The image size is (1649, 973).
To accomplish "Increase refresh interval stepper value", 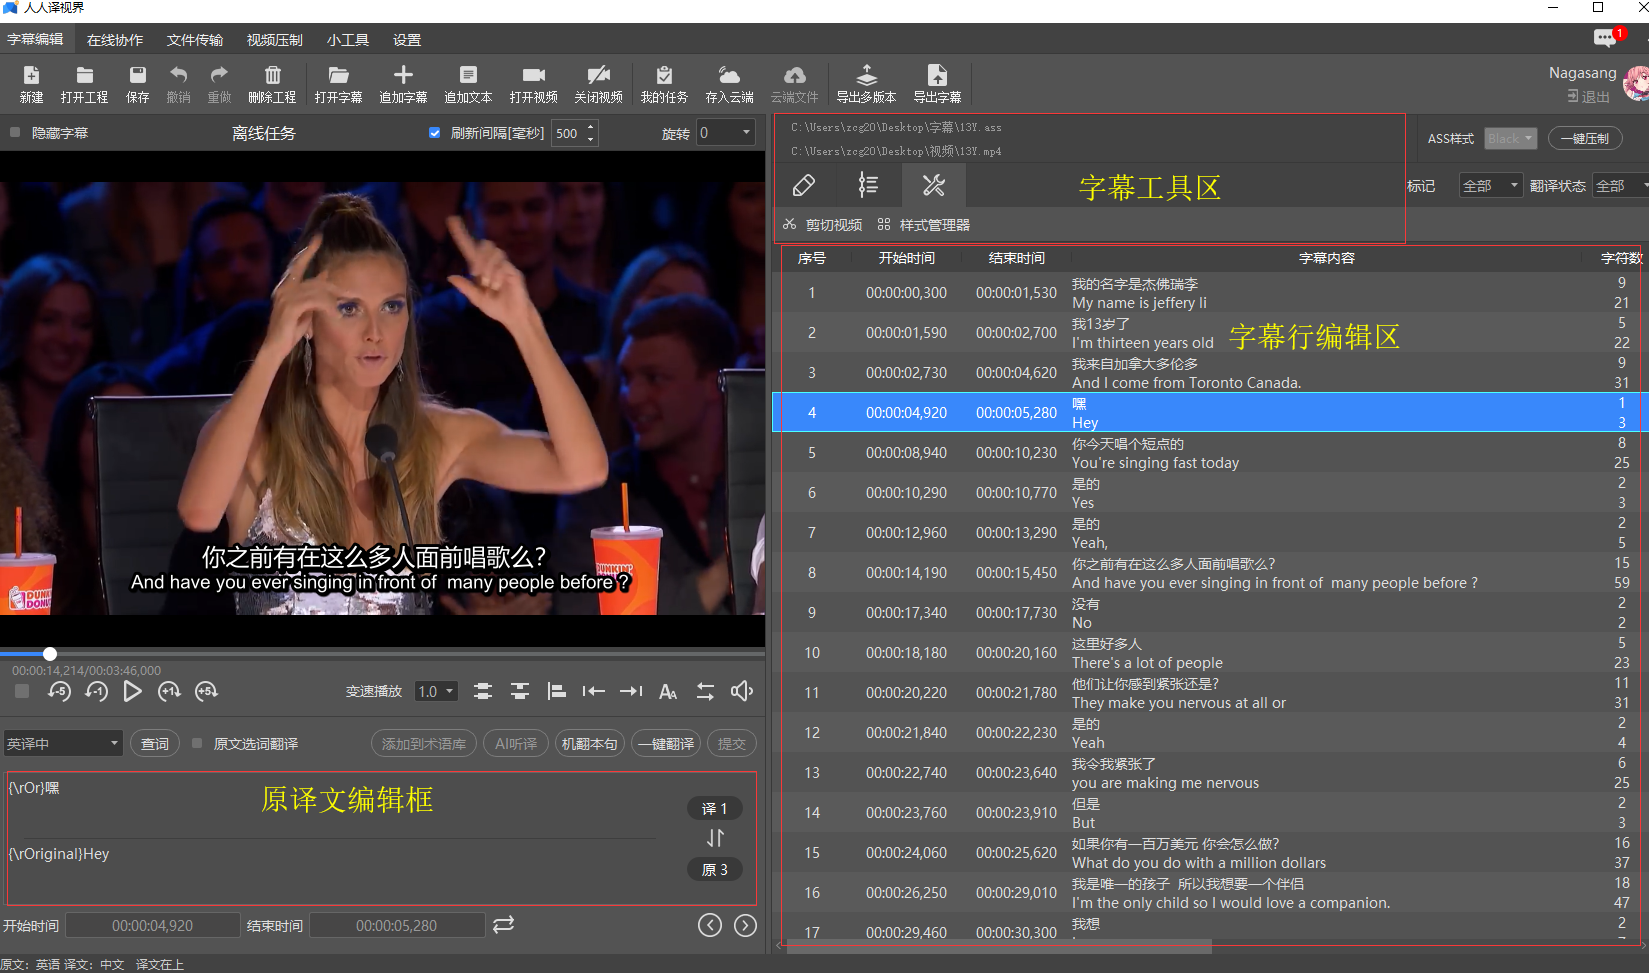I will tap(591, 126).
